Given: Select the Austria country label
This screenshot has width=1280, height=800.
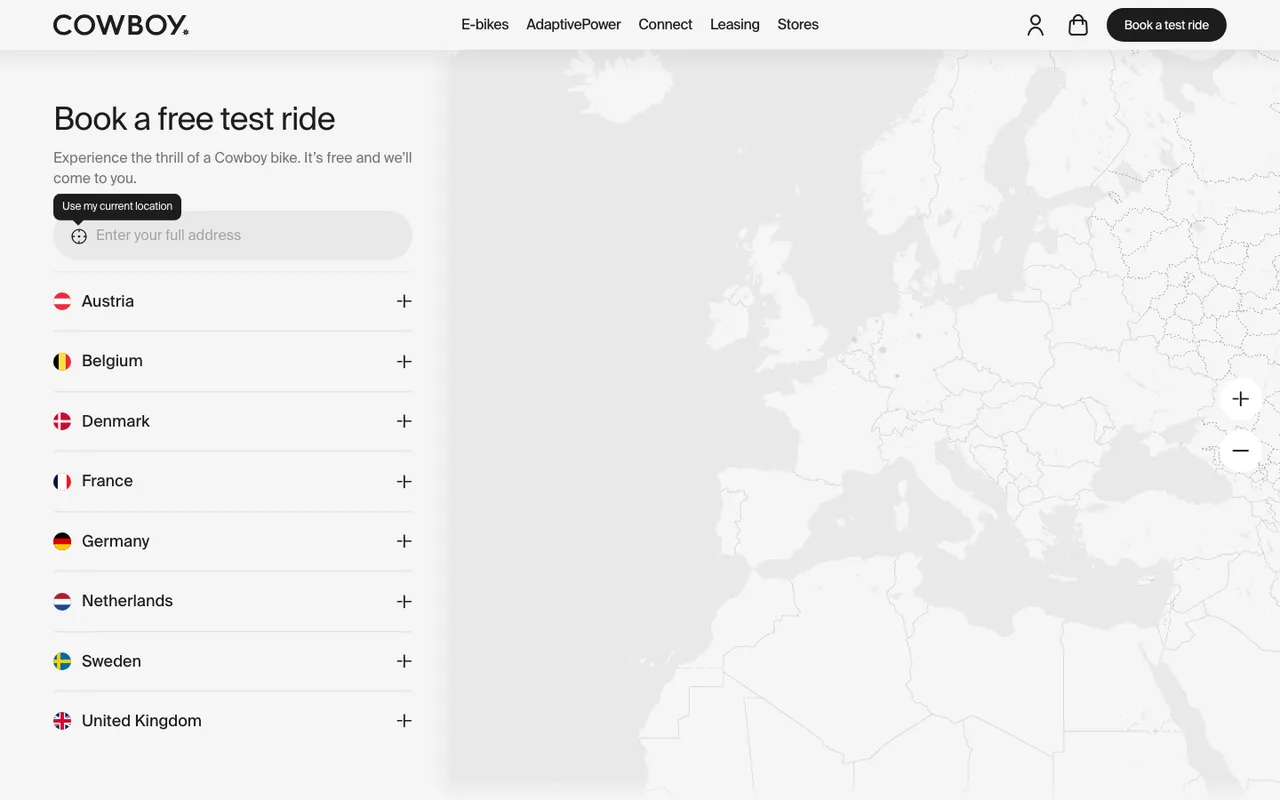Looking at the screenshot, I should [108, 301].
